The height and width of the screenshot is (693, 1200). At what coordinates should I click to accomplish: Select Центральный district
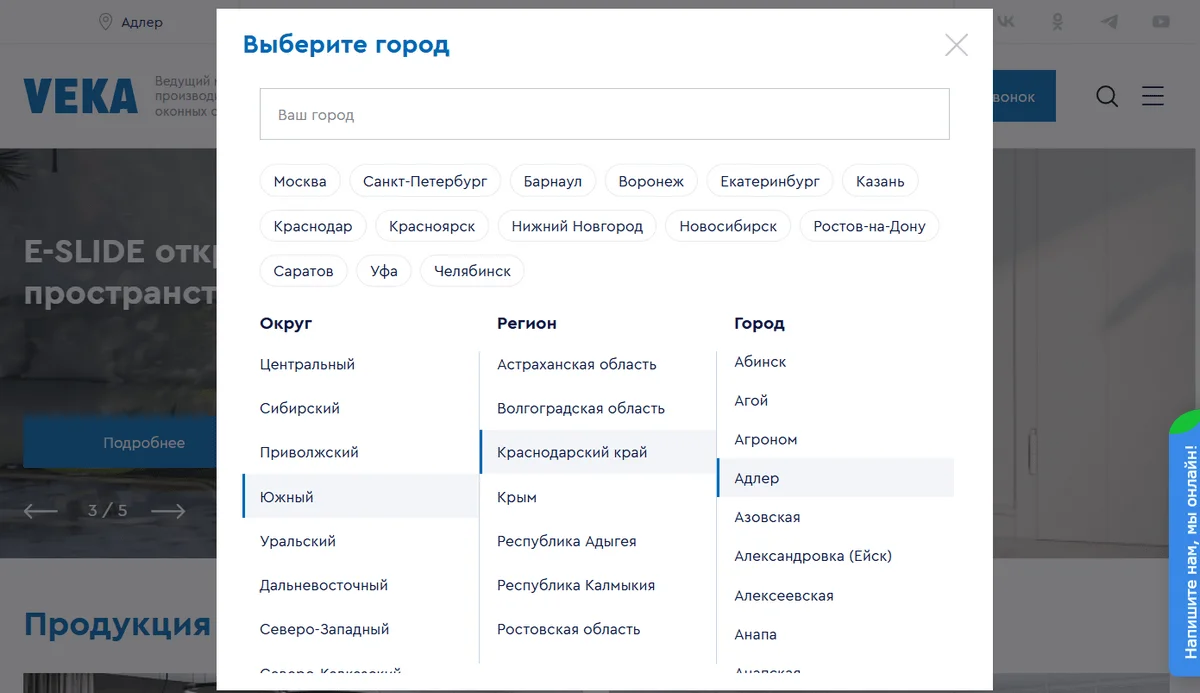point(360,364)
